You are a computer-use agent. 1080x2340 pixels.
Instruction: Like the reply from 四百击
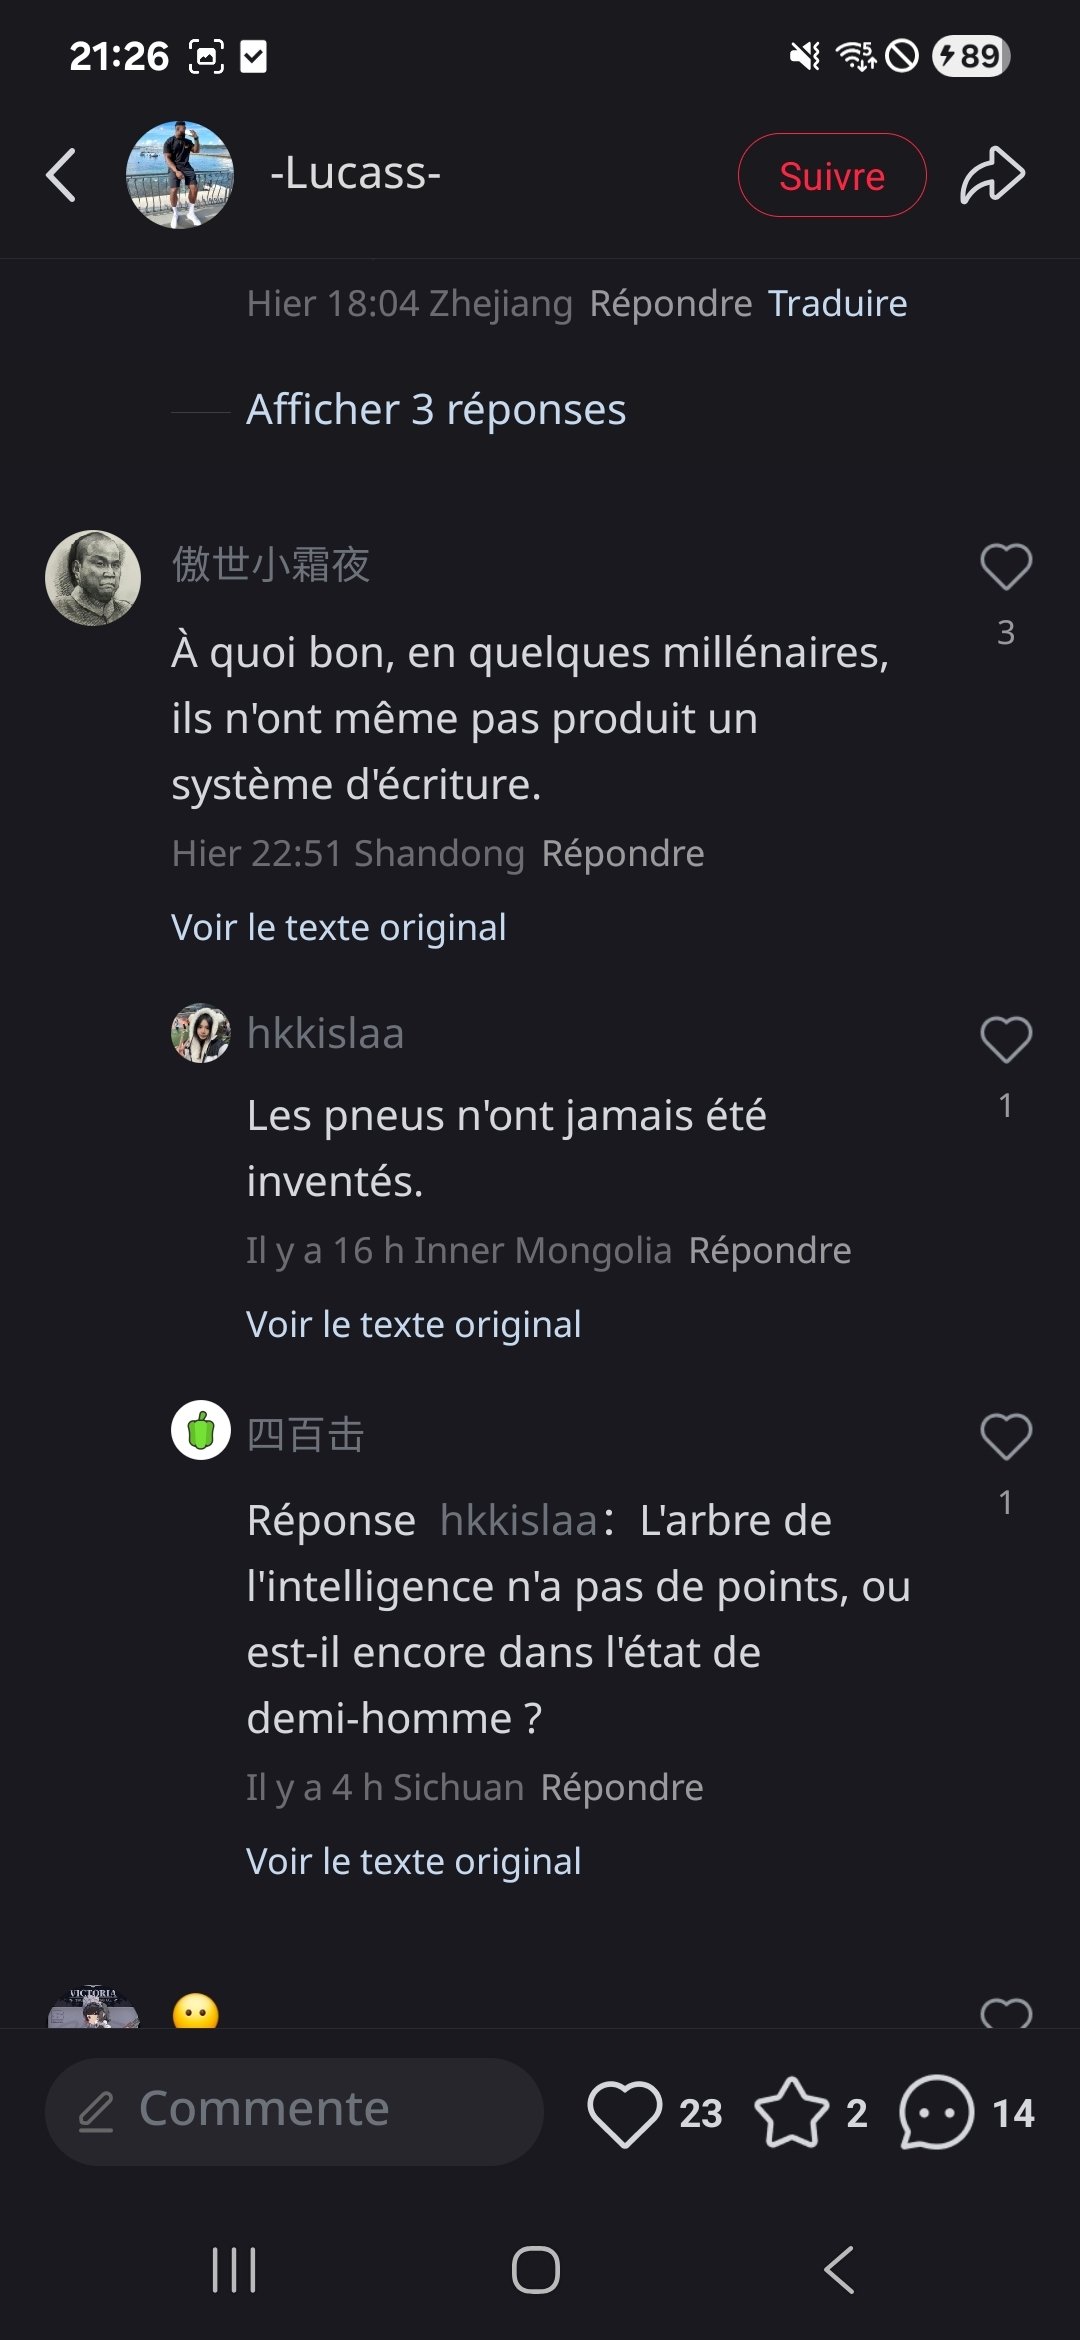tap(1005, 1437)
